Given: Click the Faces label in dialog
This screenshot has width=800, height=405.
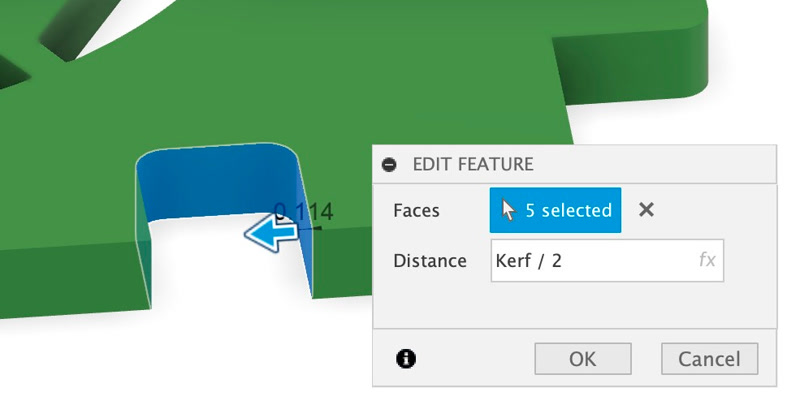Looking at the screenshot, I should pos(416,210).
